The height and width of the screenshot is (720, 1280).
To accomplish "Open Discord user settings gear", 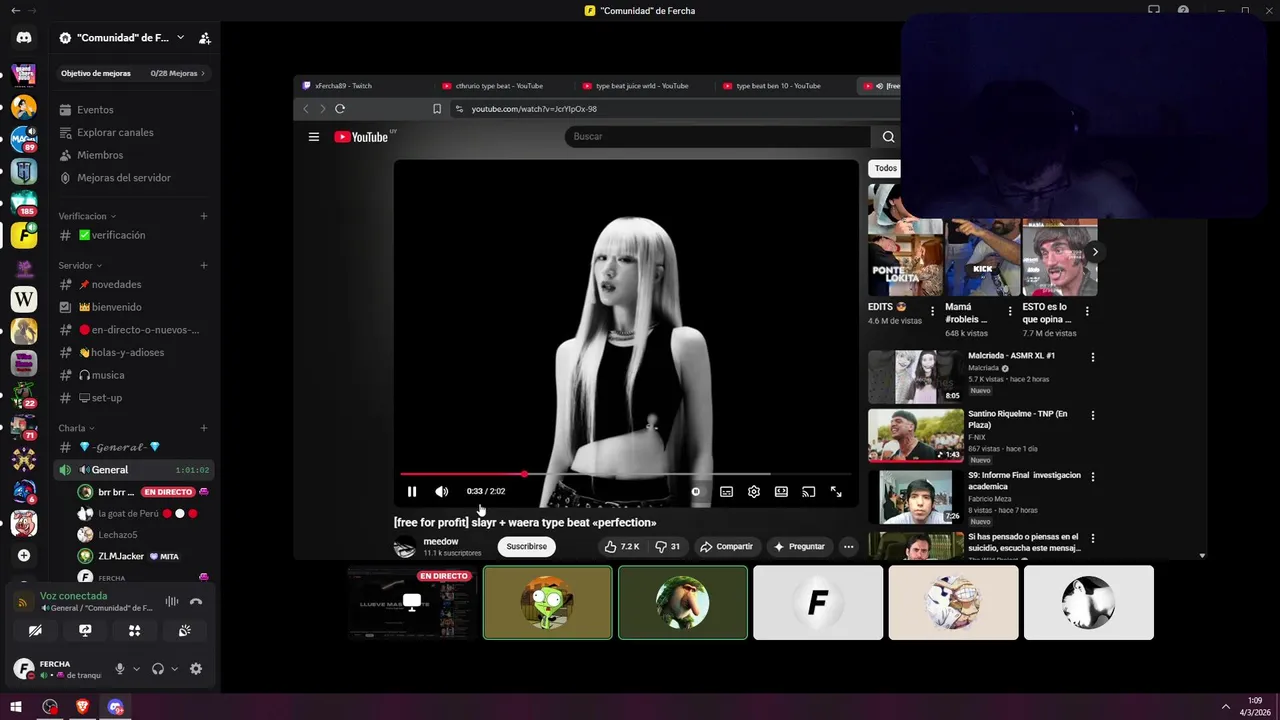I will point(196,669).
